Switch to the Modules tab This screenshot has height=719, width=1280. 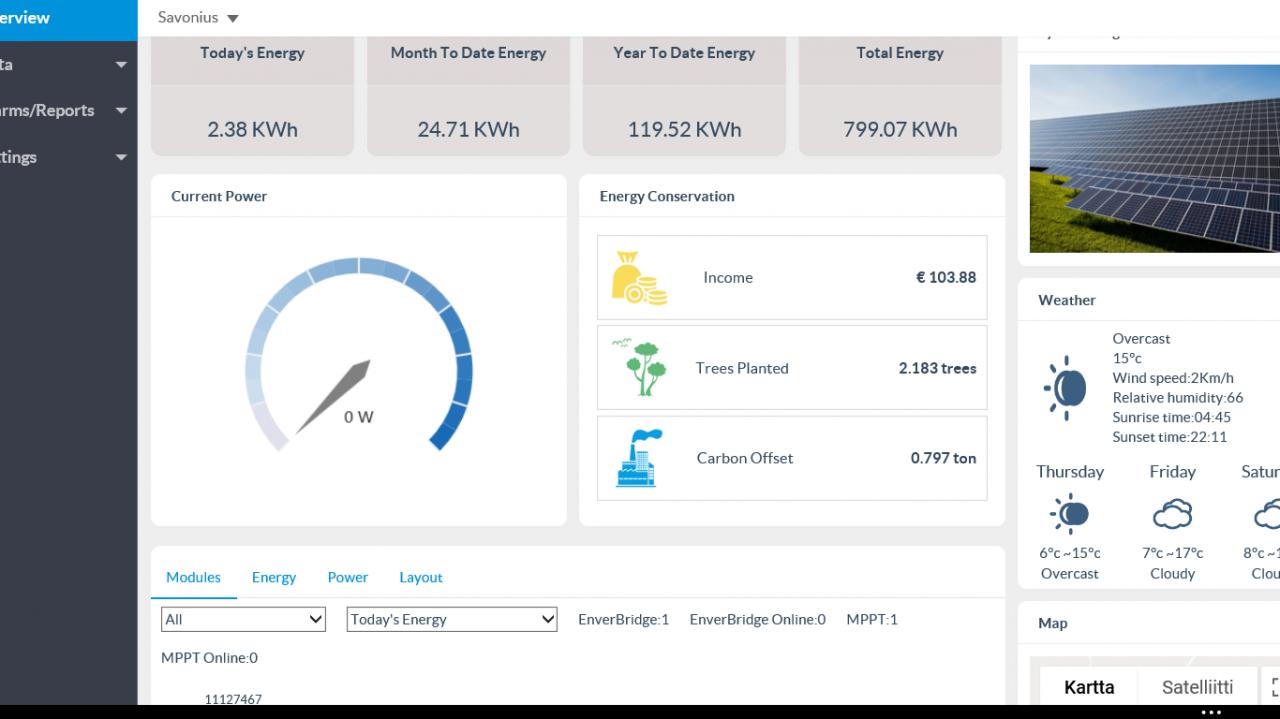pos(193,577)
